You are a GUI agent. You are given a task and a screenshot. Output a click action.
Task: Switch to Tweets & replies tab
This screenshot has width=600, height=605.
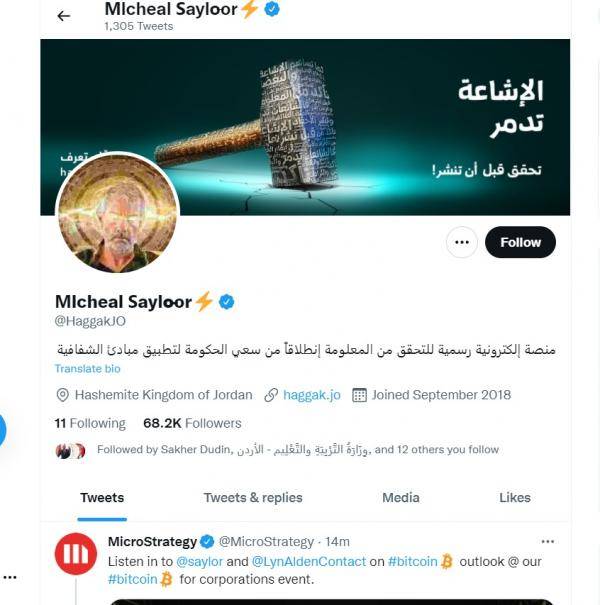point(253,498)
